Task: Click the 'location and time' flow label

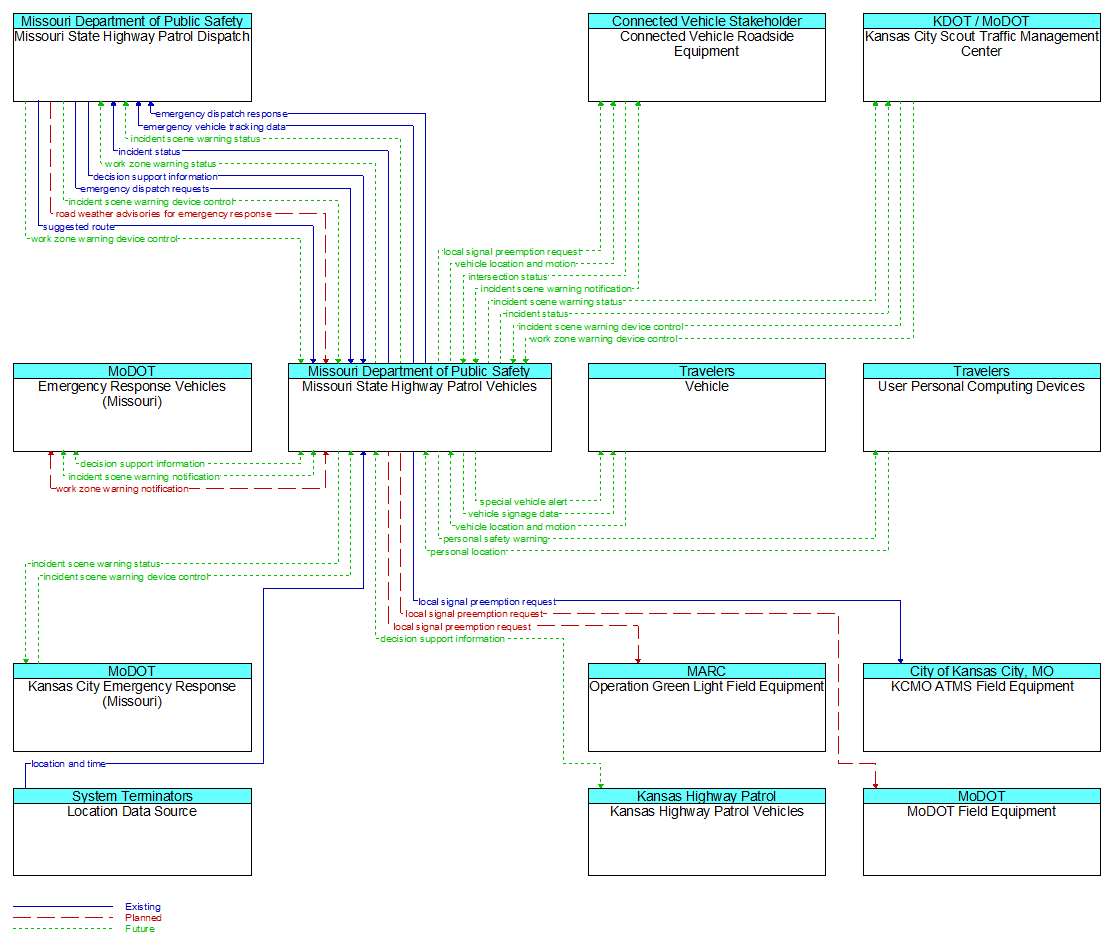Action: 69,764
